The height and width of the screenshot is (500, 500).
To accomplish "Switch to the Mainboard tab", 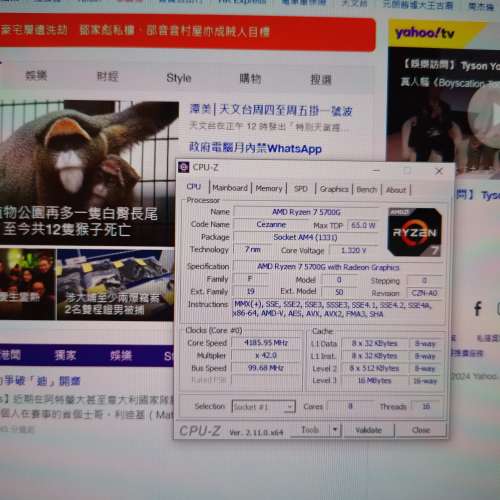I will (230, 188).
